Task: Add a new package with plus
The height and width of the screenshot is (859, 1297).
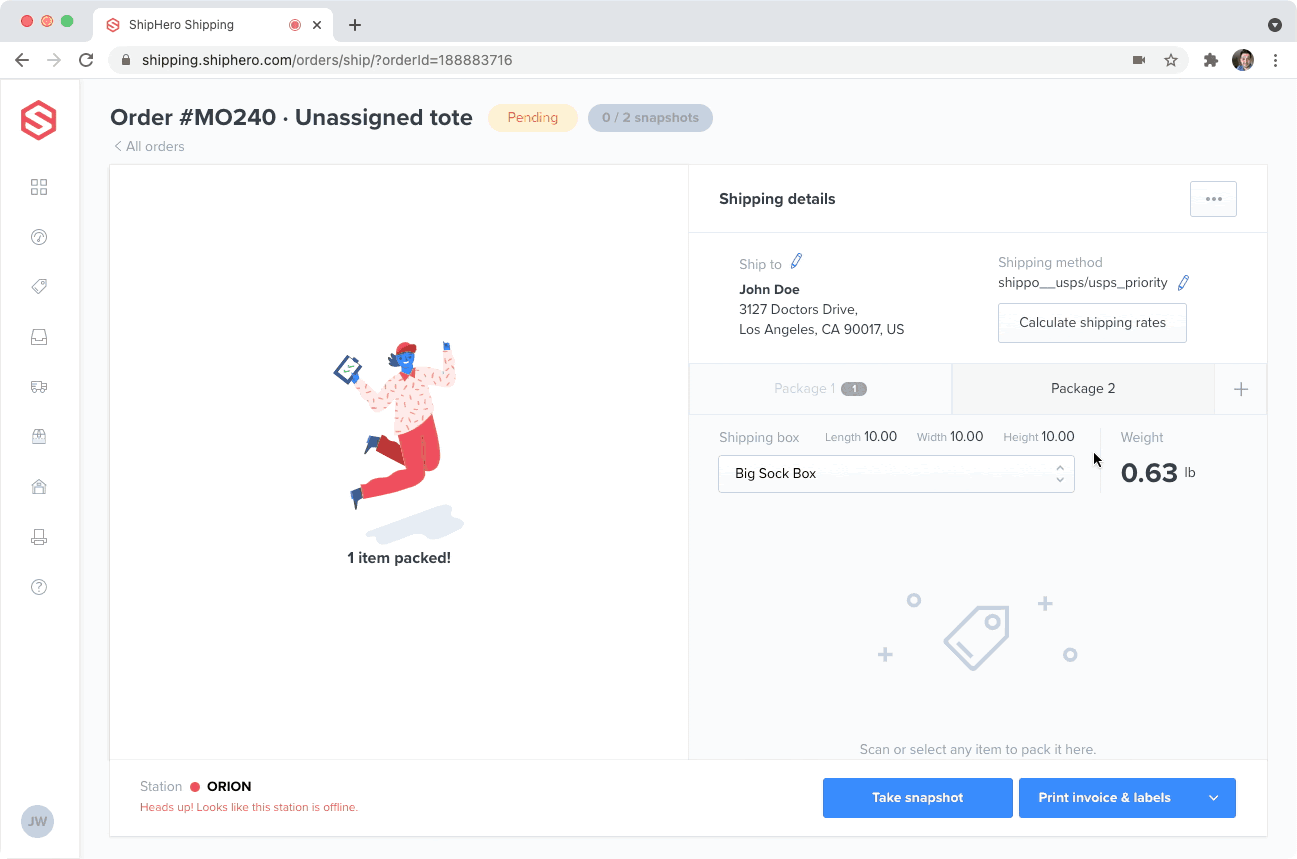Action: [1240, 389]
